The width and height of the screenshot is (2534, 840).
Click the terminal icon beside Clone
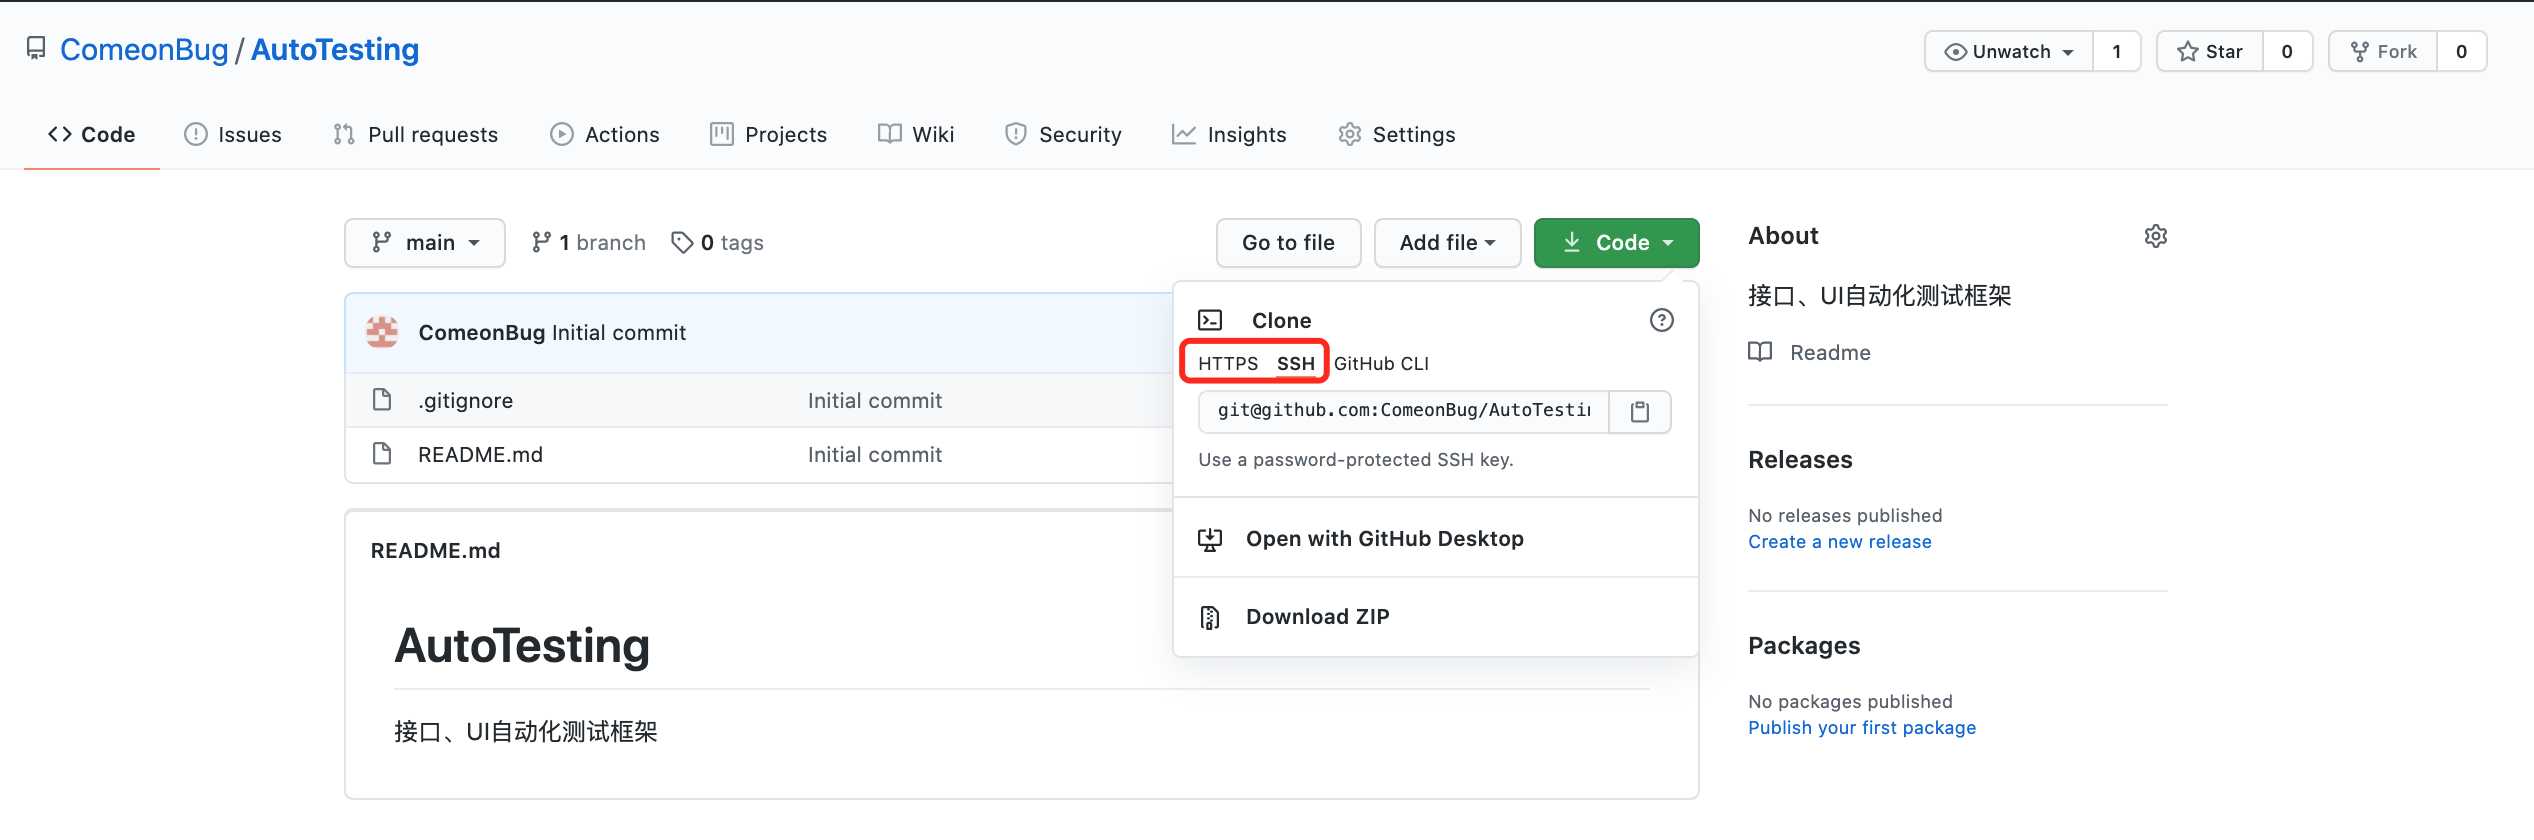pyautogui.click(x=1210, y=320)
